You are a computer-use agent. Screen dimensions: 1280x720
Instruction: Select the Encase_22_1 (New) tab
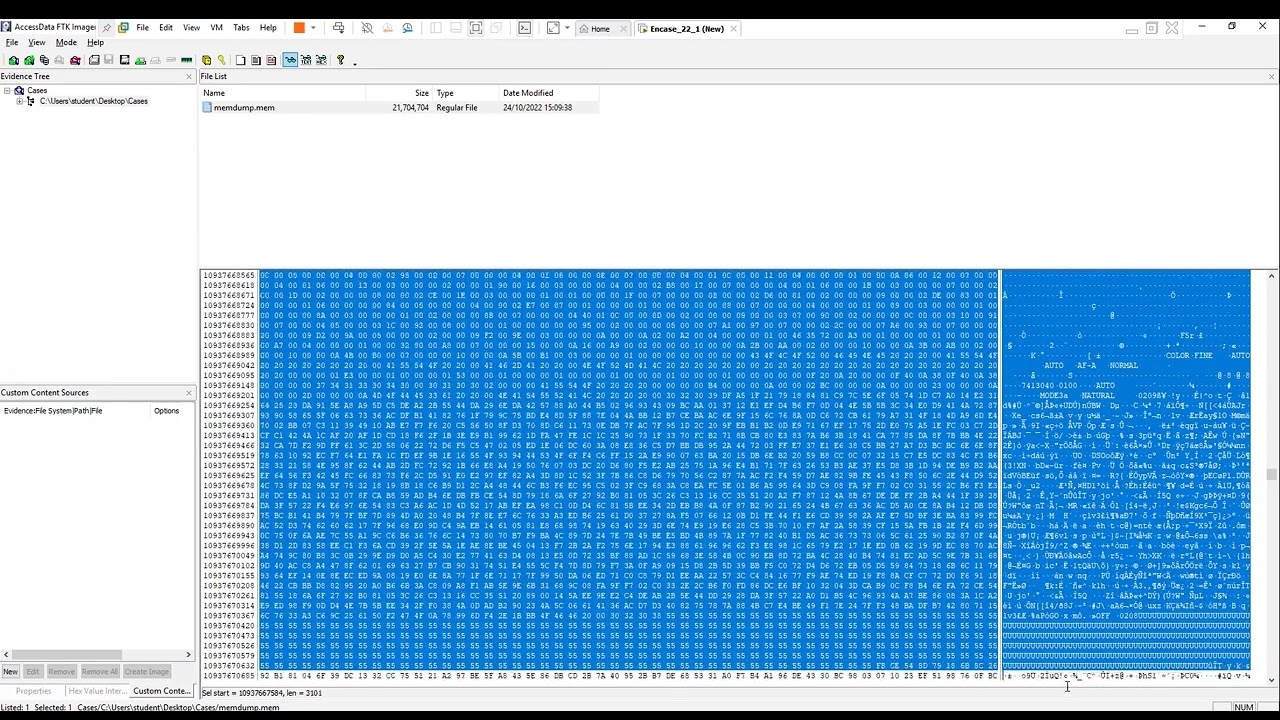(x=687, y=29)
